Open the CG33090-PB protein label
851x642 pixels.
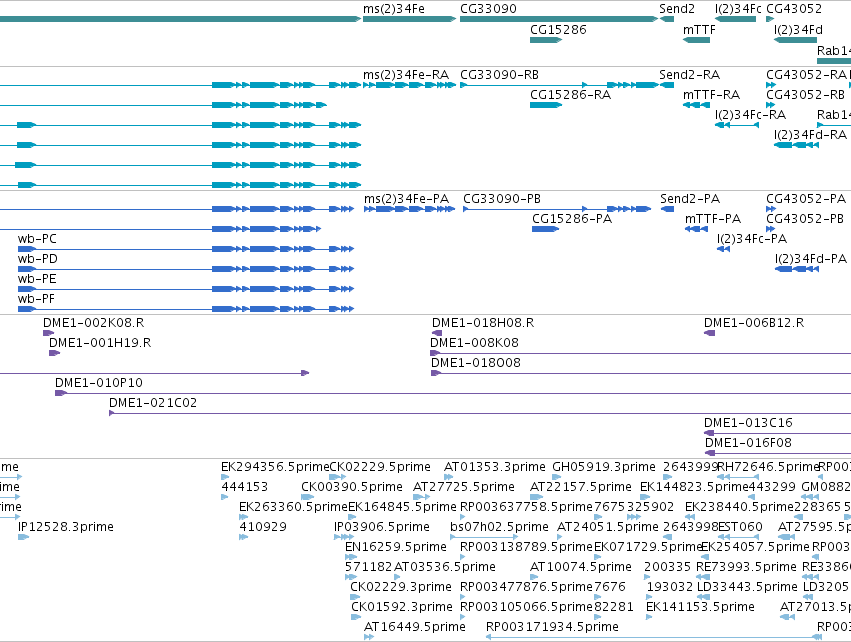pos(502,199)
